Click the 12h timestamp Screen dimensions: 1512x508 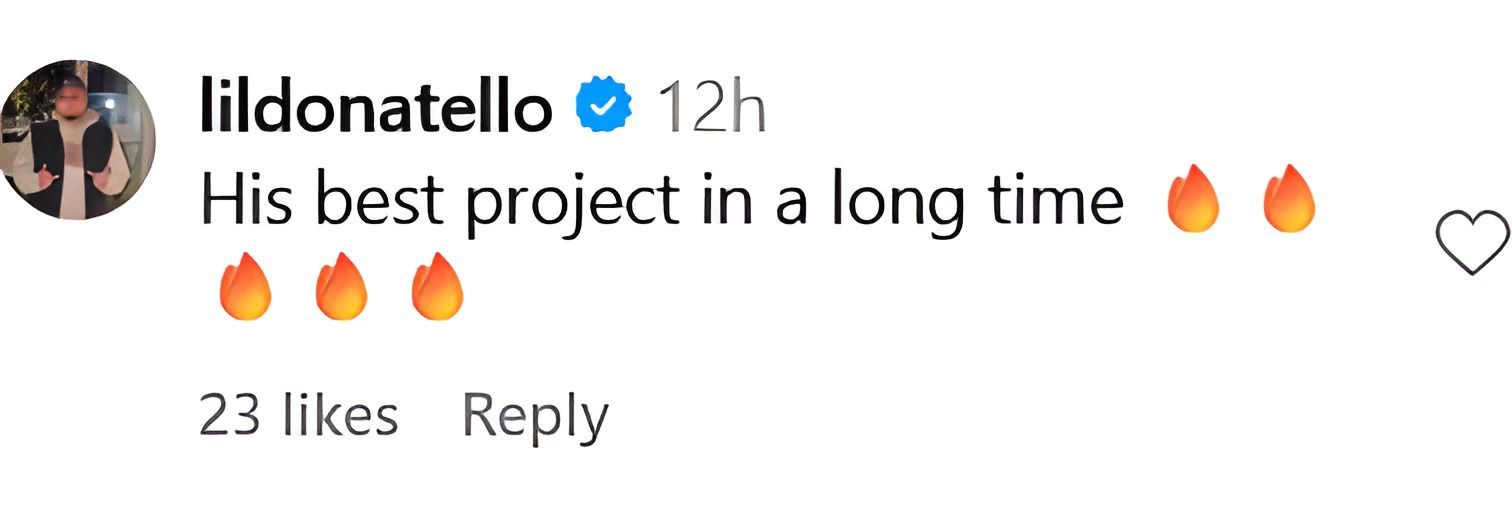(x=710, y=108)
